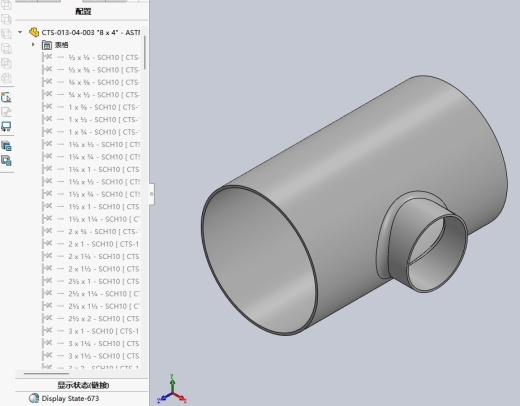Image resolution: width=520 pixels, height=406 pixels.
Task: Click the configuration icon of ½ x ¼ - SCH10 row
Action: coord(47,57)
